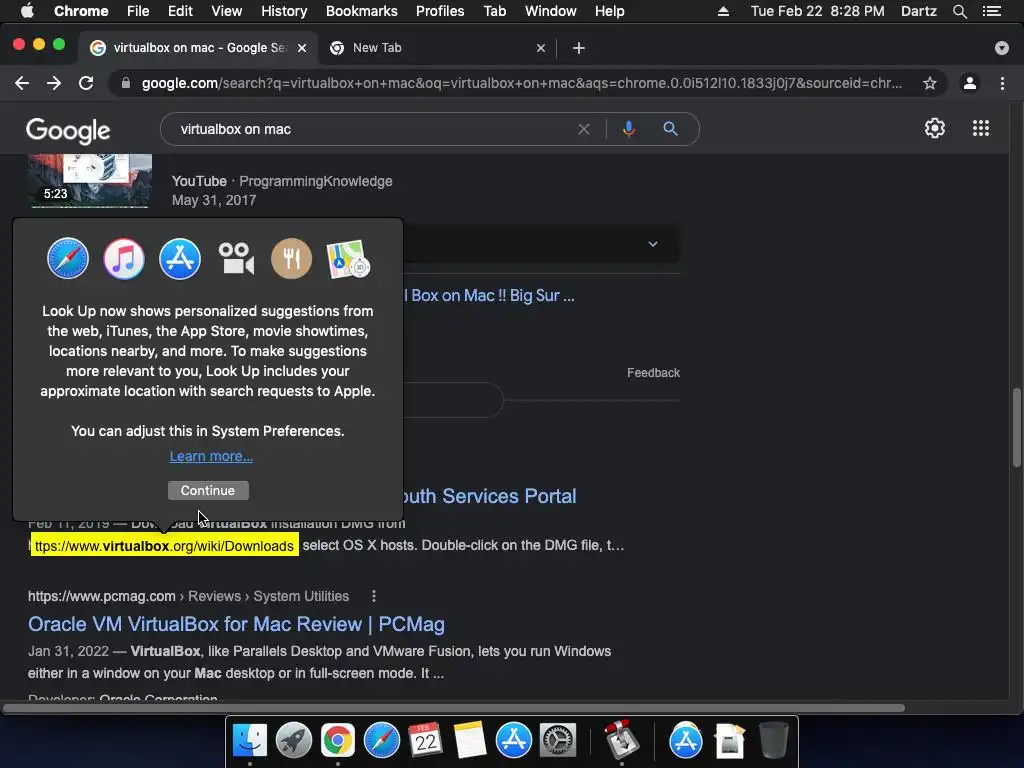Open the Box on Mac Big Sur video link

point(489,295)
